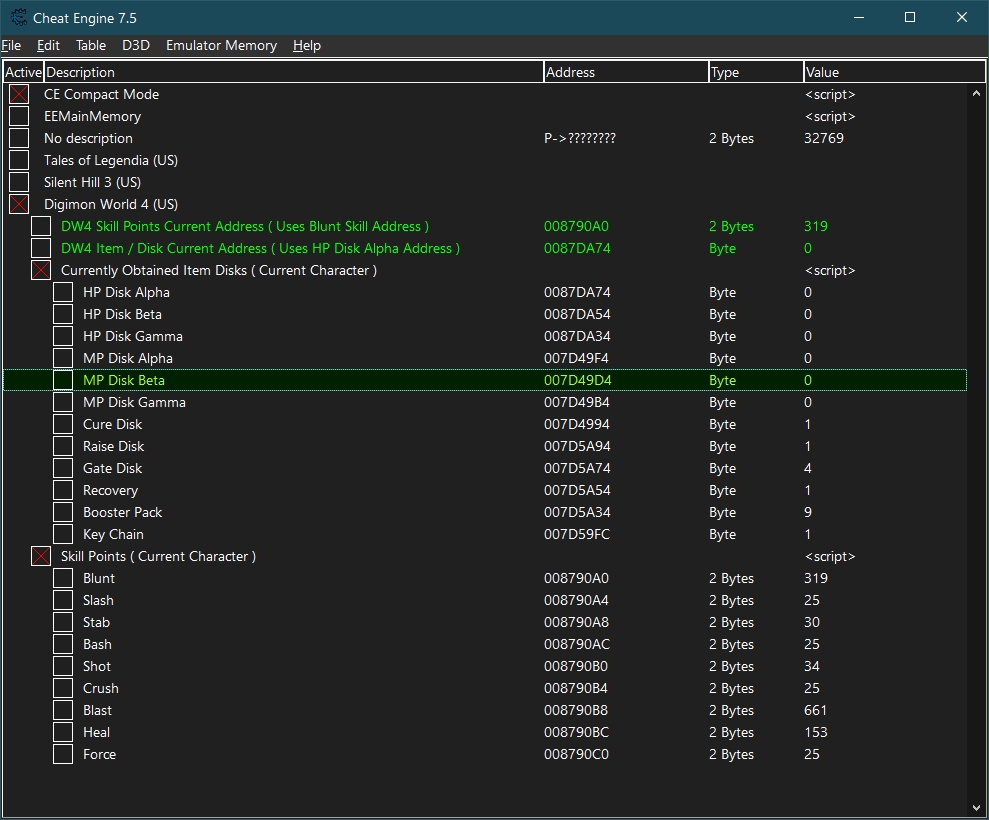Freeze the Cure Disk checkbox
The width and height of the screenshot is (989, 820).
(63, 425)
